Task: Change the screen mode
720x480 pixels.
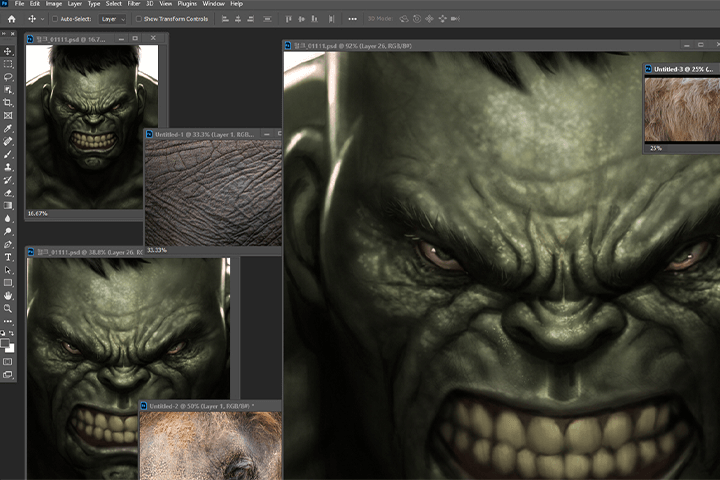Action: (8, 375)
